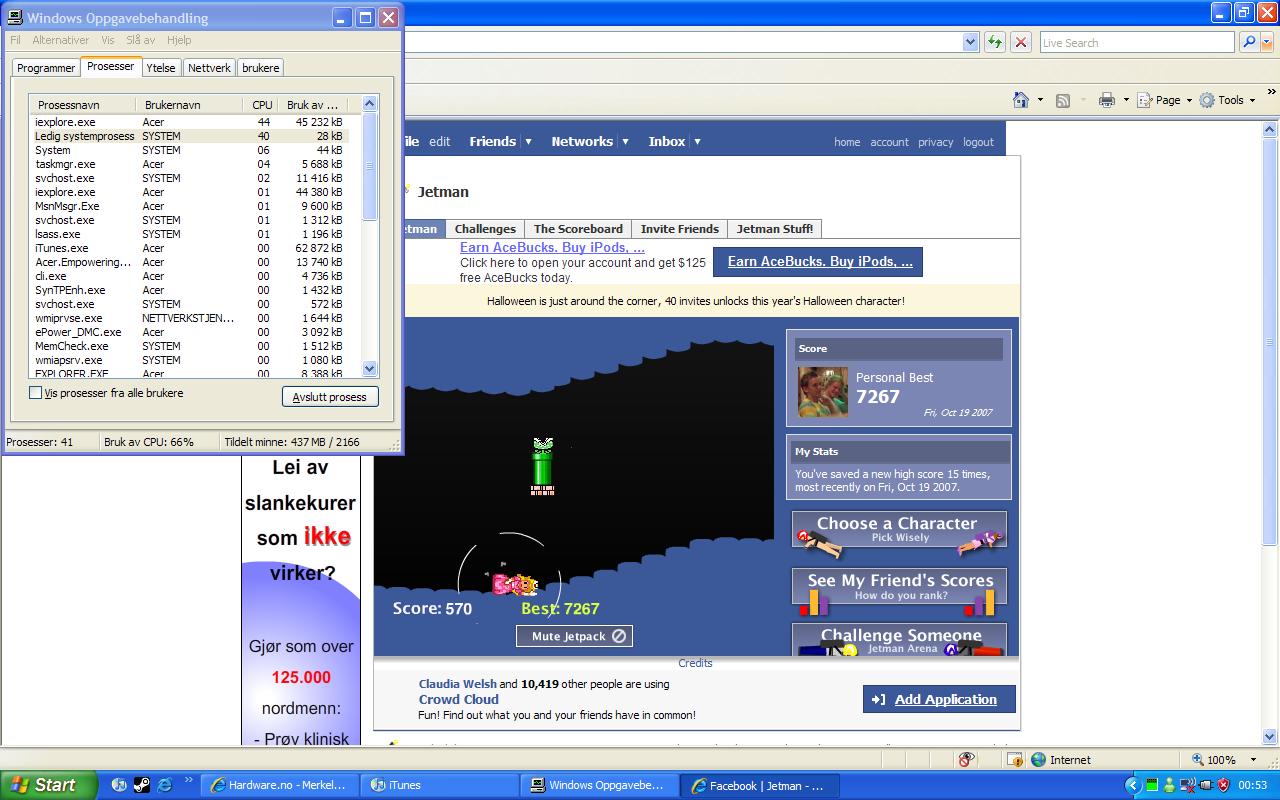The image size is (1280, 800).
Task: Click the Live Search magnifier icon
Action: tap(1249, 42)
